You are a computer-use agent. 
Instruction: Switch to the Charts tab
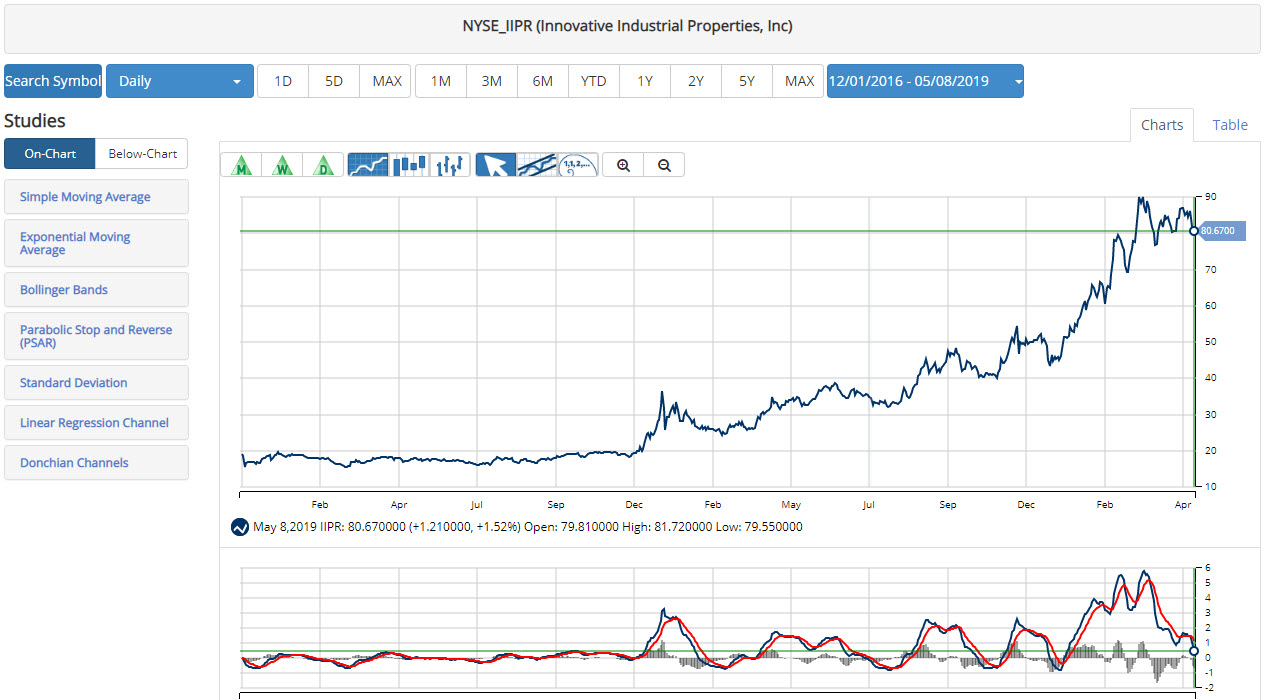[x=1162, y=125]
